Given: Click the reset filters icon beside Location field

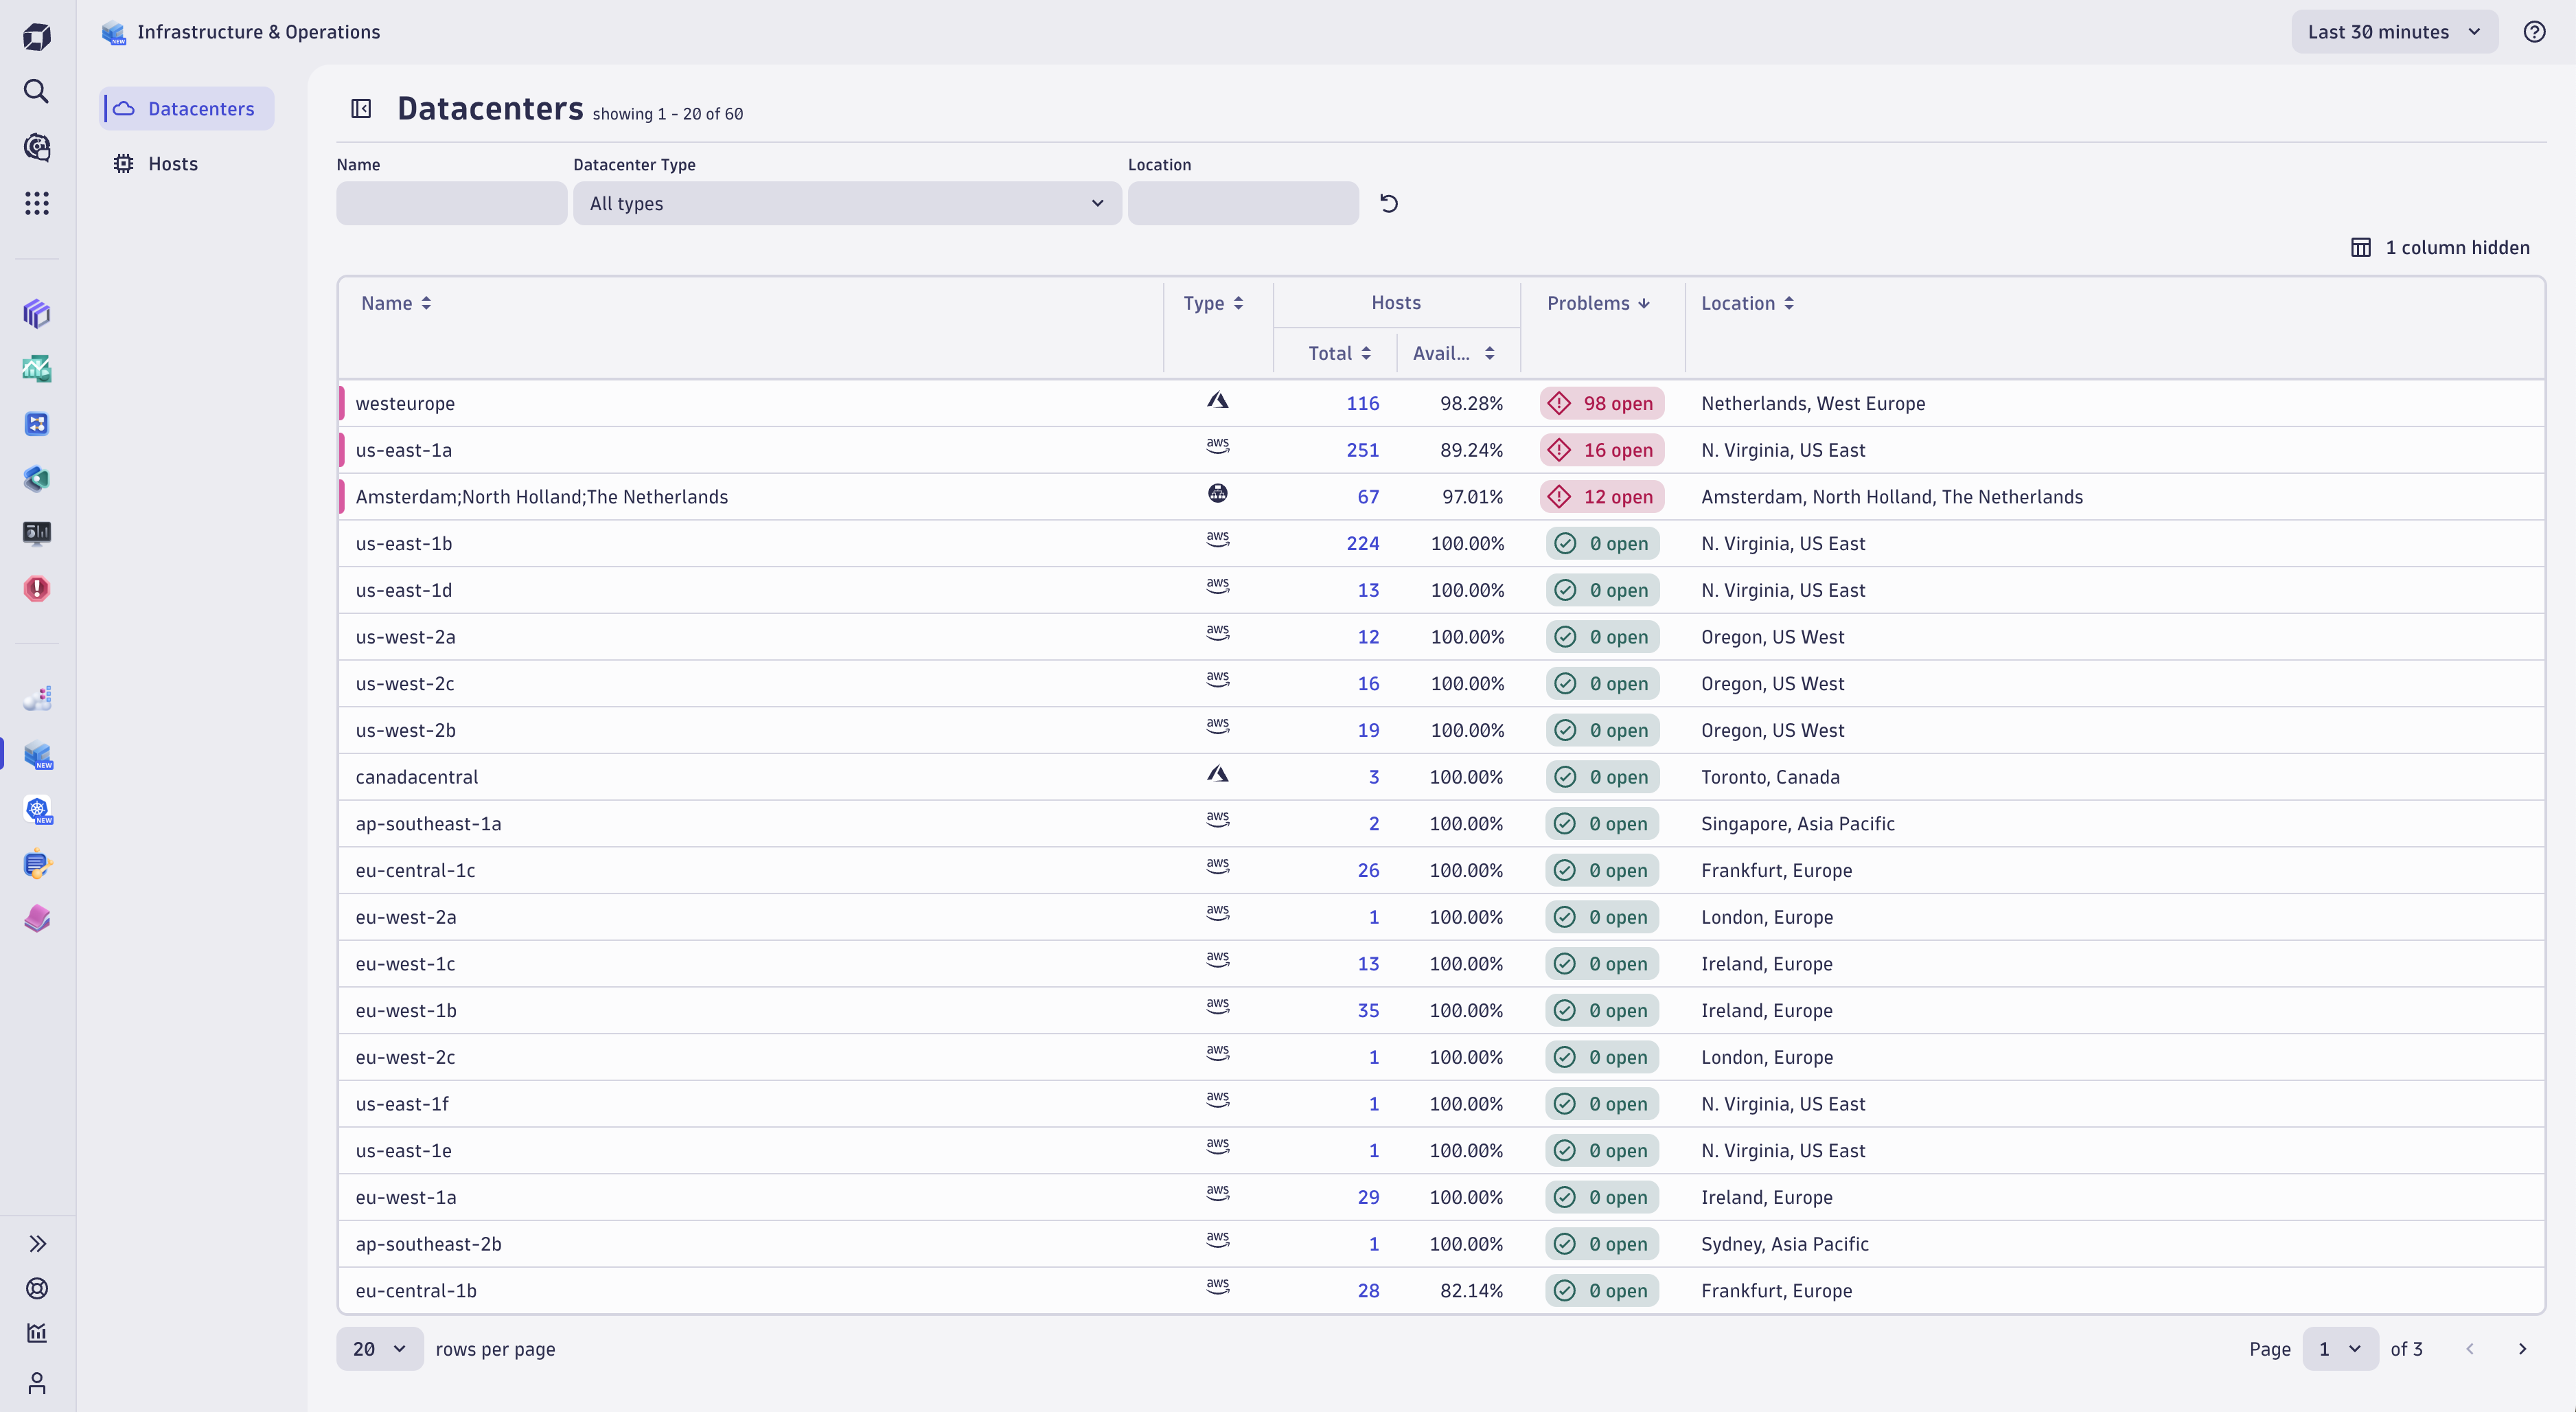Looking at the screenshot, I should tap(1388, 203).
